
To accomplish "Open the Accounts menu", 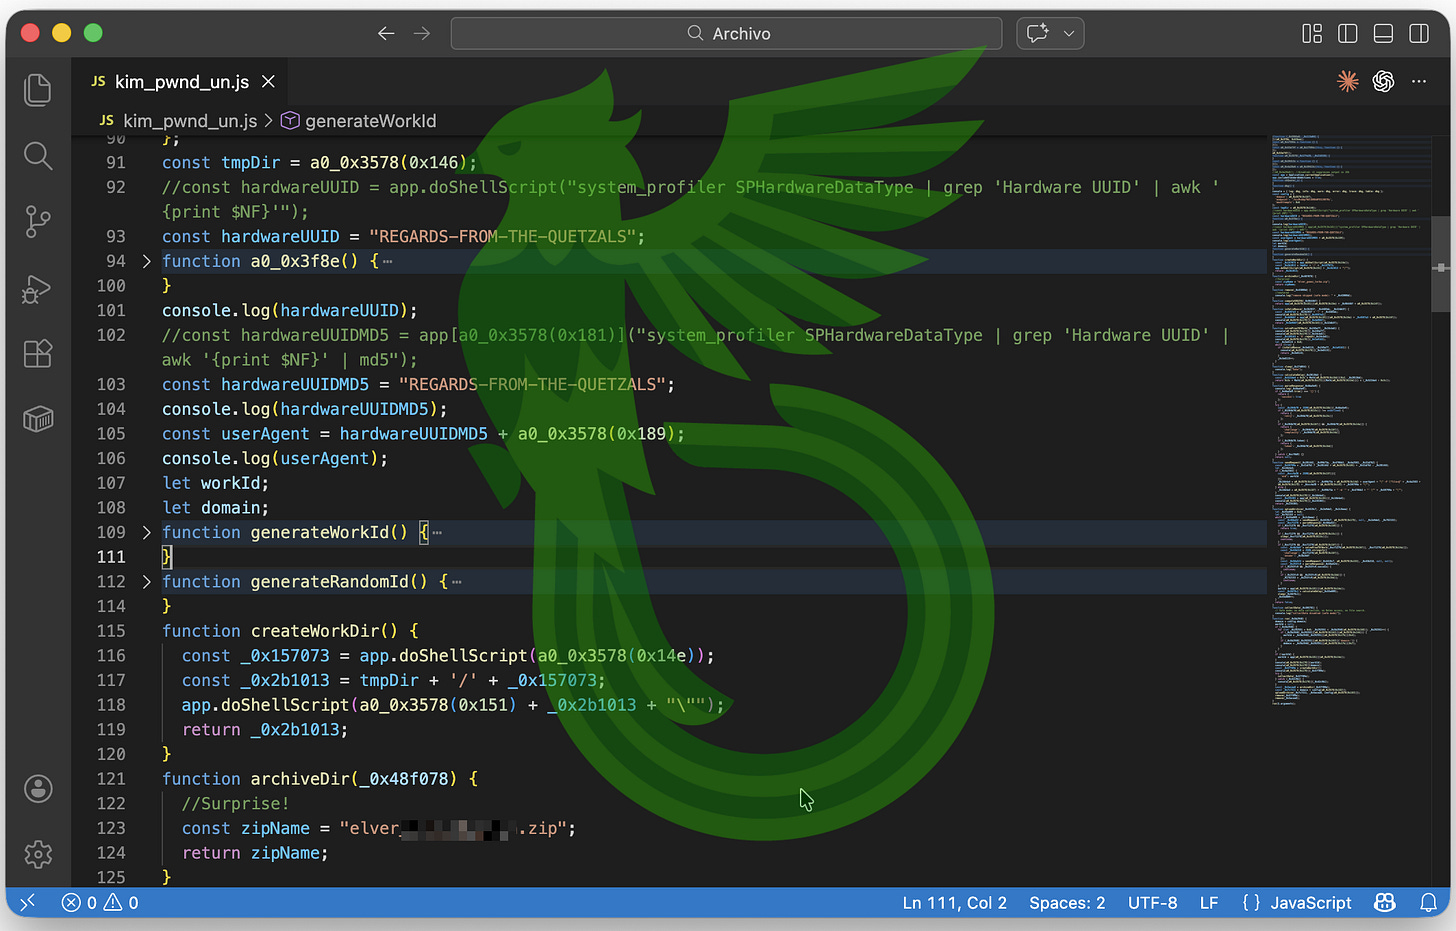I will 38,789.
